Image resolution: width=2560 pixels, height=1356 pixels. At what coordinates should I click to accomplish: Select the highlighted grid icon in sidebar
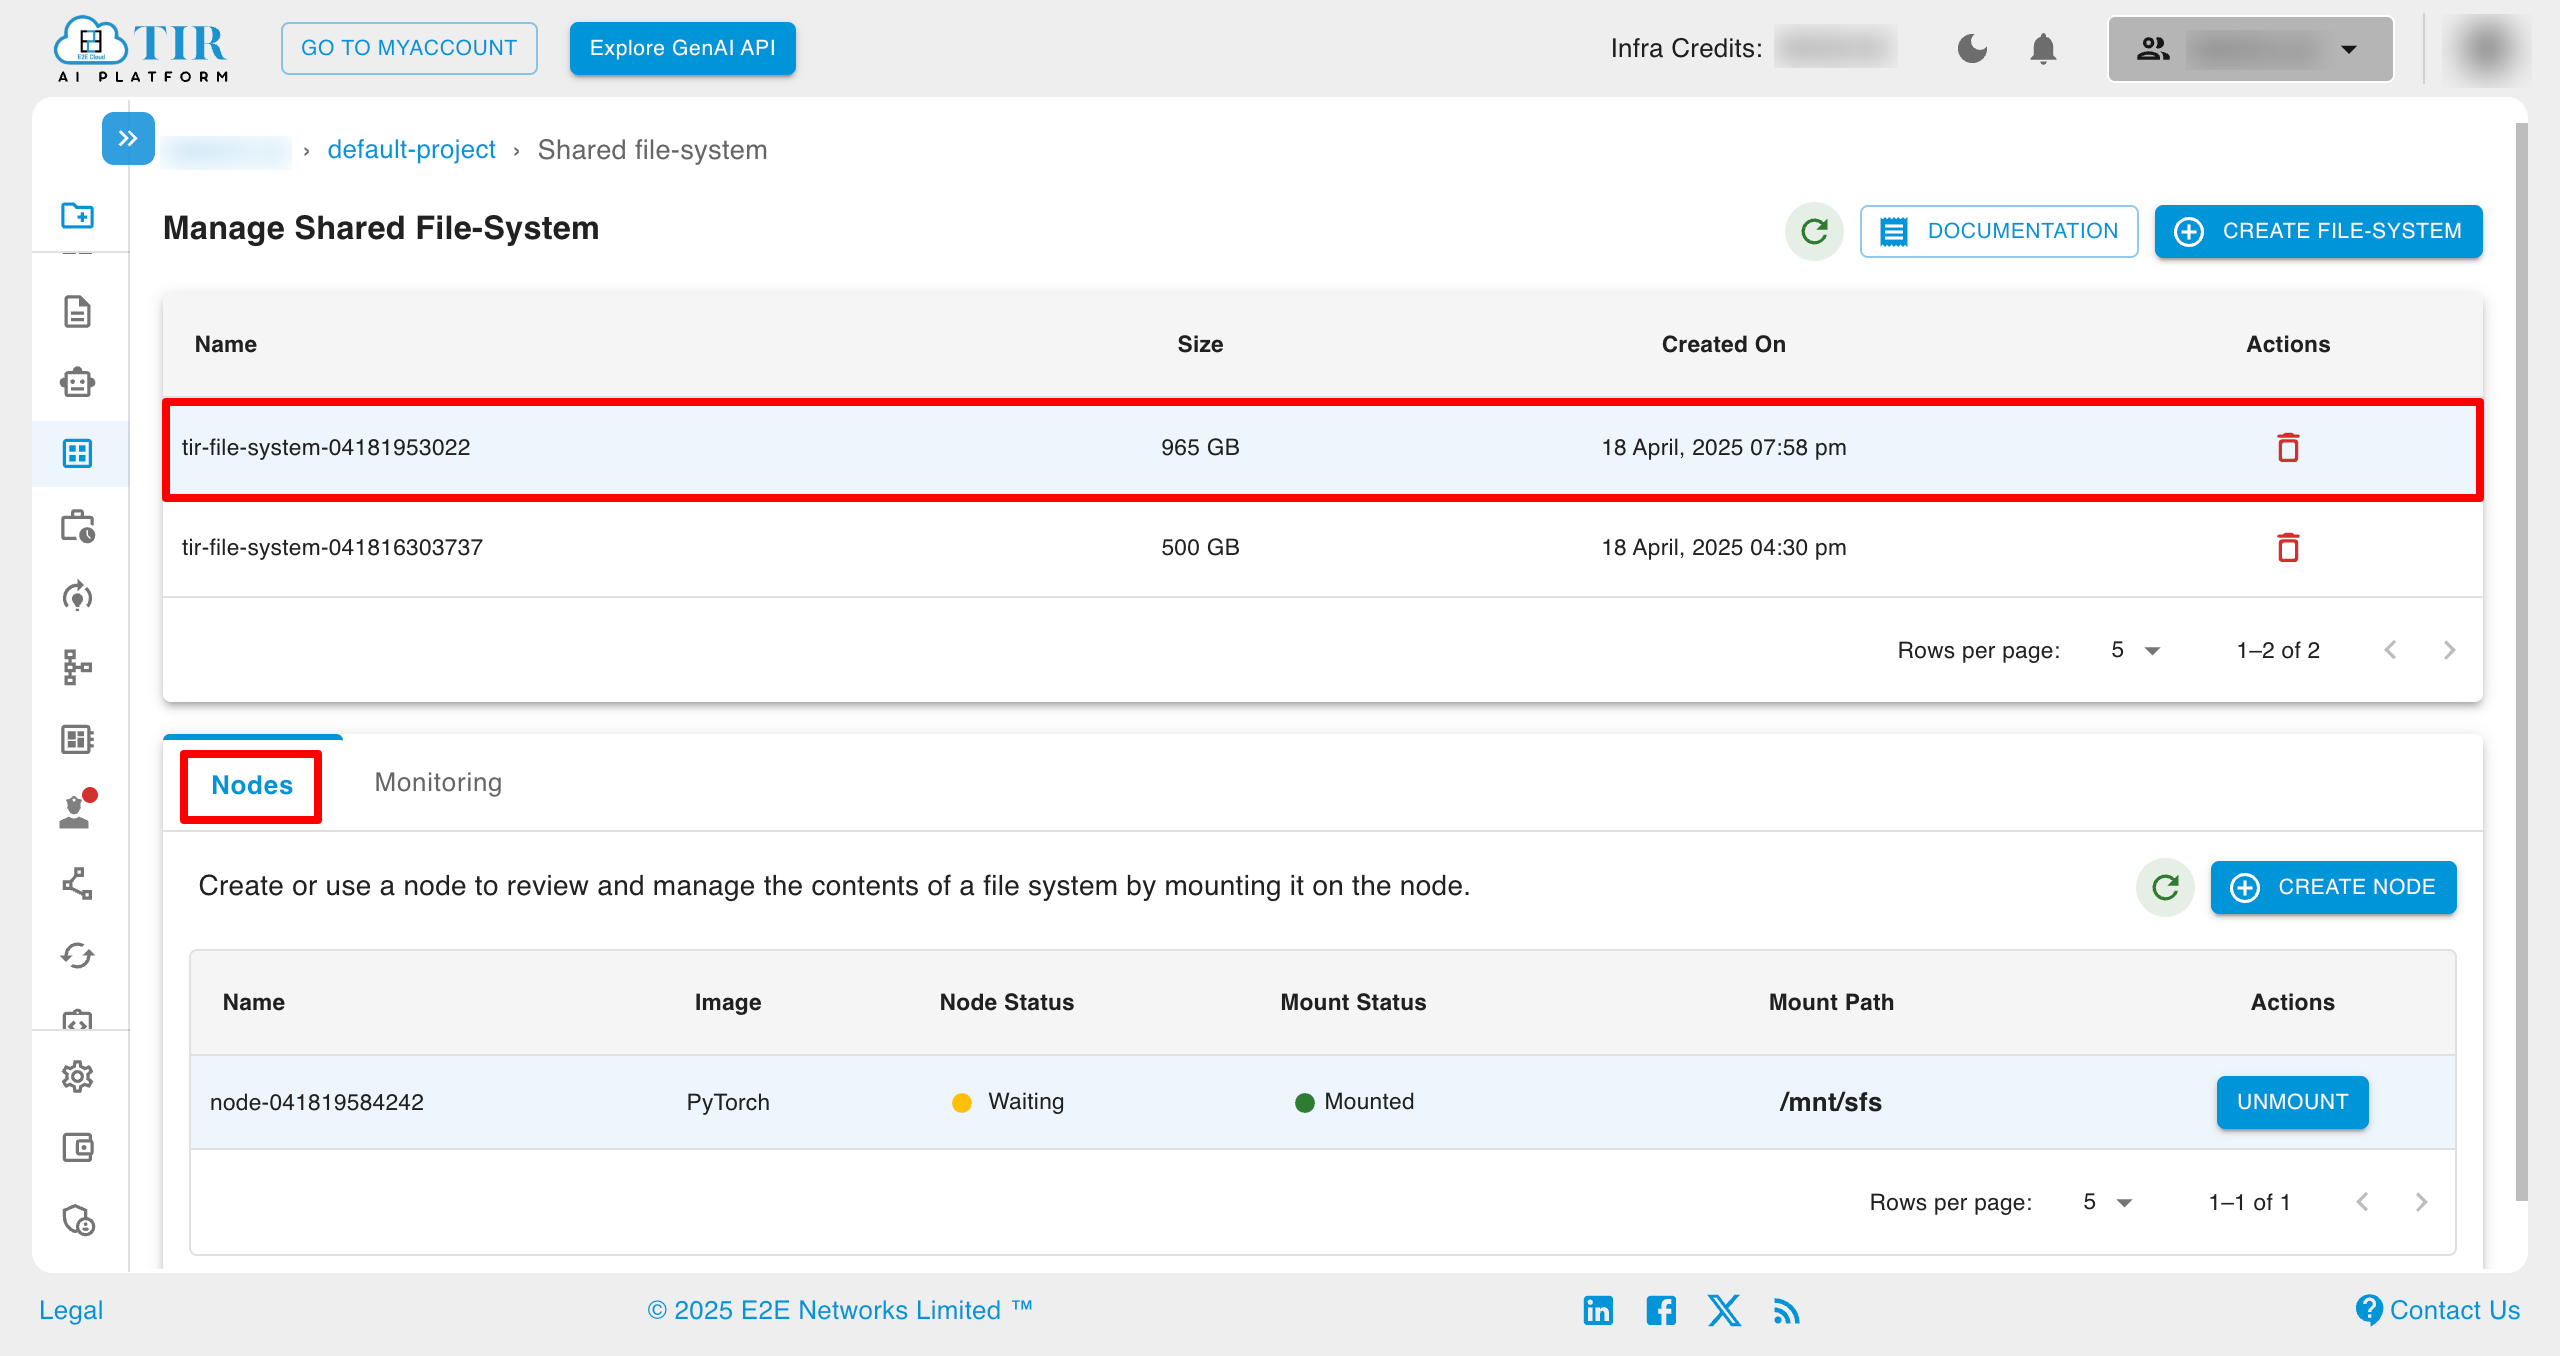click(77, 454)
